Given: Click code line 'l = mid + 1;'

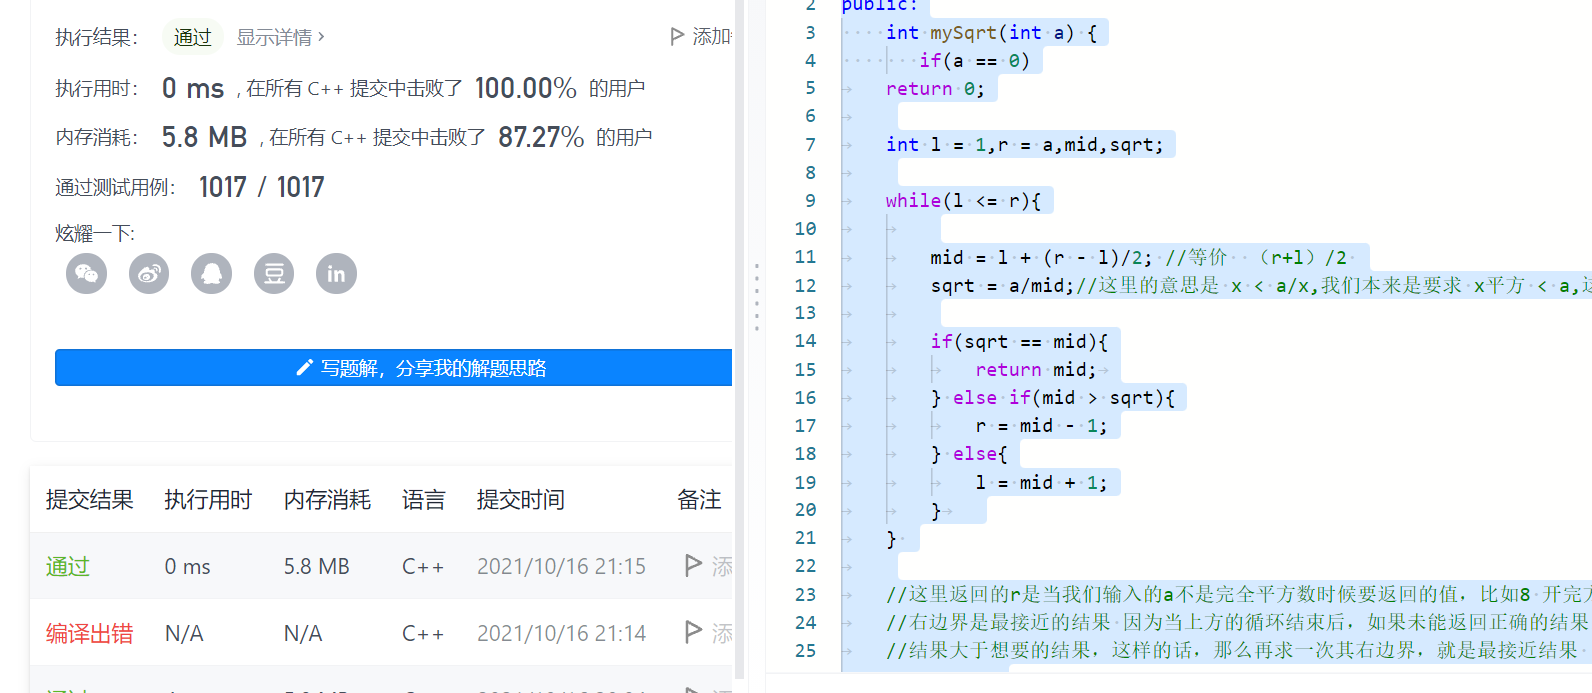Looking at the screenshot, I should point(1041,483).
